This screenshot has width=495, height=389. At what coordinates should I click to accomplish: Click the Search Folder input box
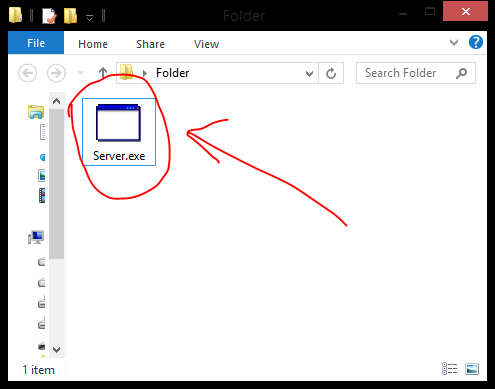tap(416, 73)
